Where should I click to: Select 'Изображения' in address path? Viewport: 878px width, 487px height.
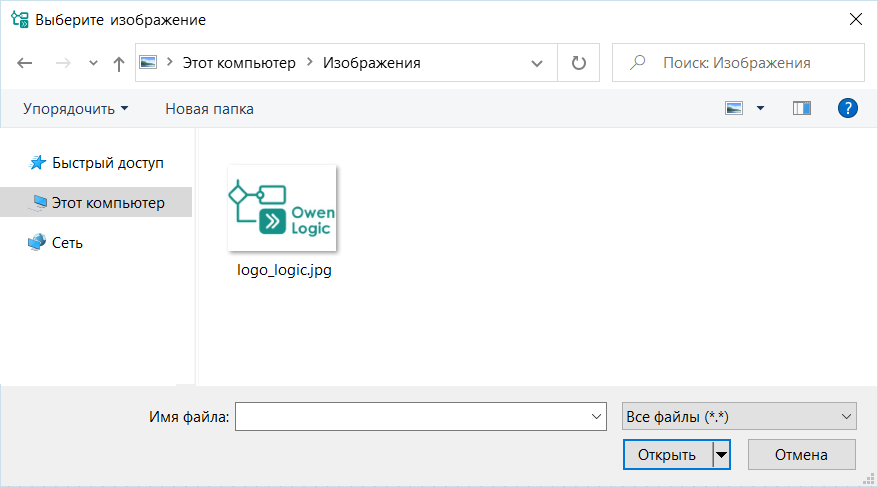(x=371, y=63)
